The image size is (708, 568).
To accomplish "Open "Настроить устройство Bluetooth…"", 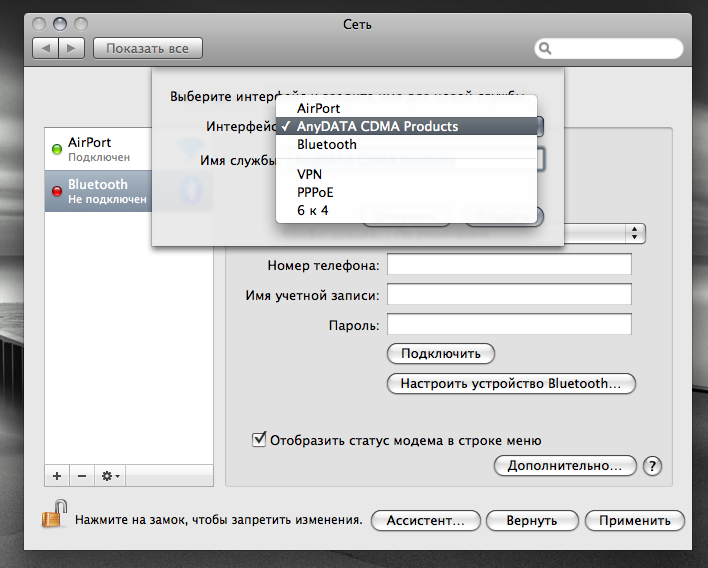I will (x=511, y=383).
